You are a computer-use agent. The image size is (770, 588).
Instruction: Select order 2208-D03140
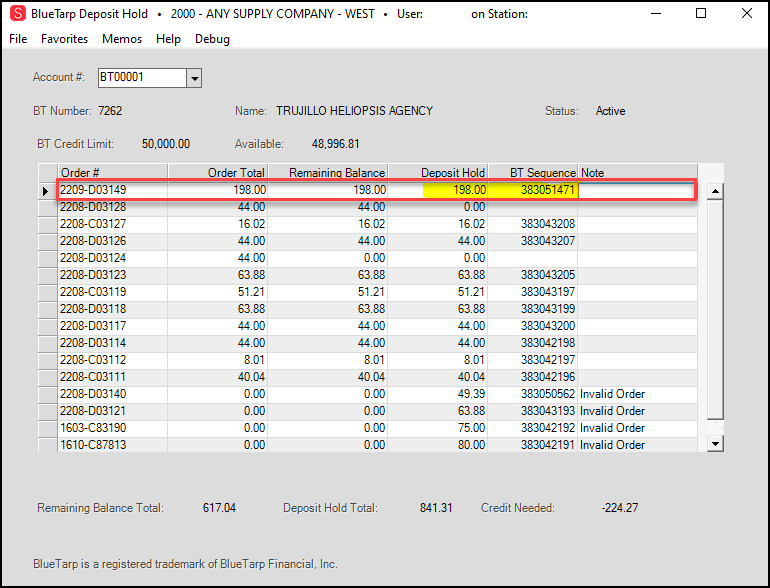(x=112, y=394)
